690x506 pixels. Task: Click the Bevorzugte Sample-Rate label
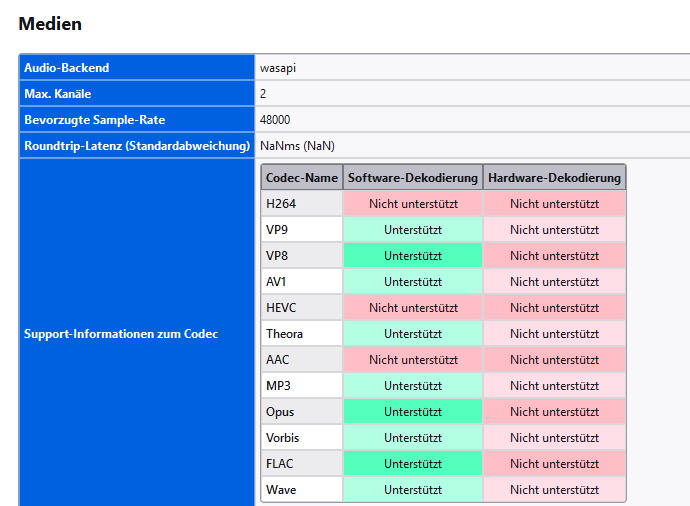[95, 120]
